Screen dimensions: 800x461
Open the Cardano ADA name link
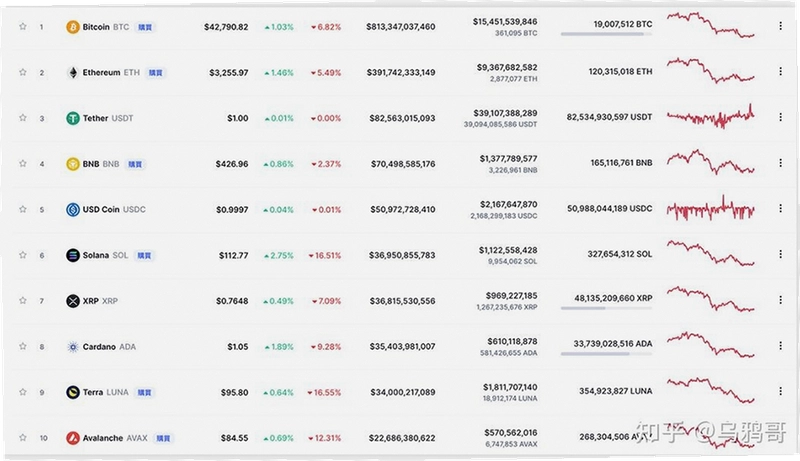point(109,347)
